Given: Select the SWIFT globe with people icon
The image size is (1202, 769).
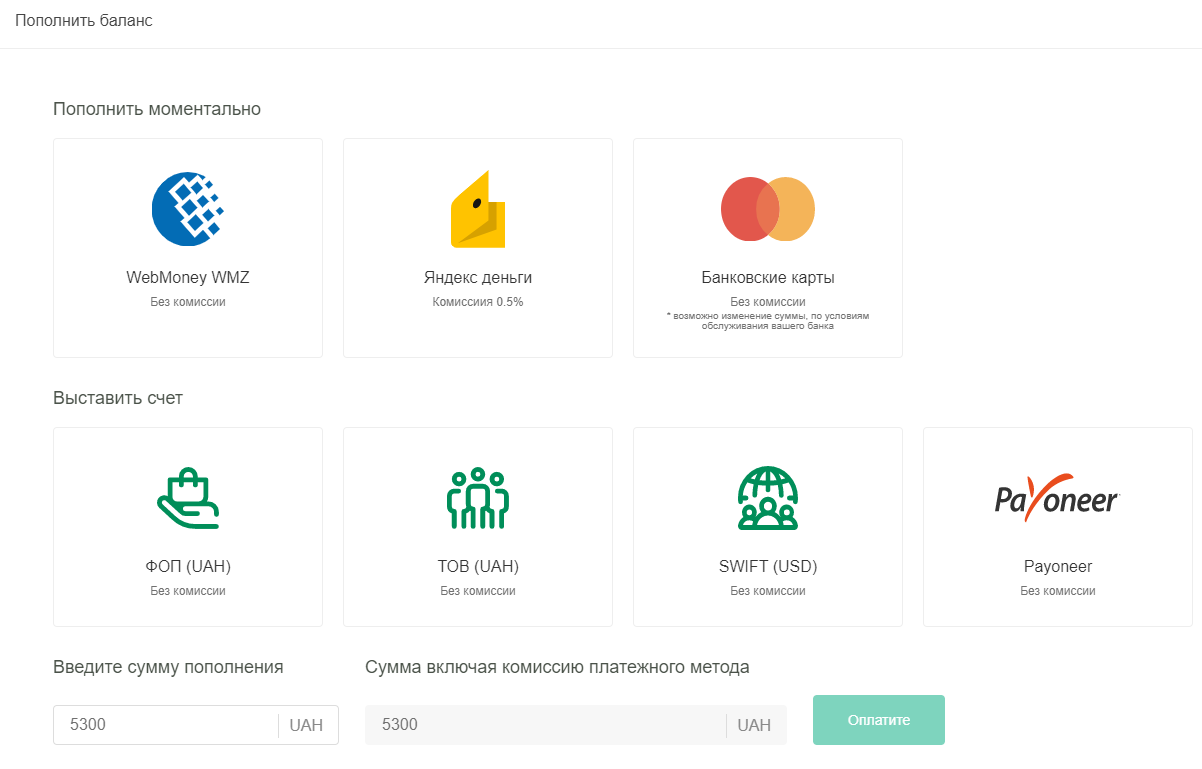Looking at the screenshot, I should (767, 498).
